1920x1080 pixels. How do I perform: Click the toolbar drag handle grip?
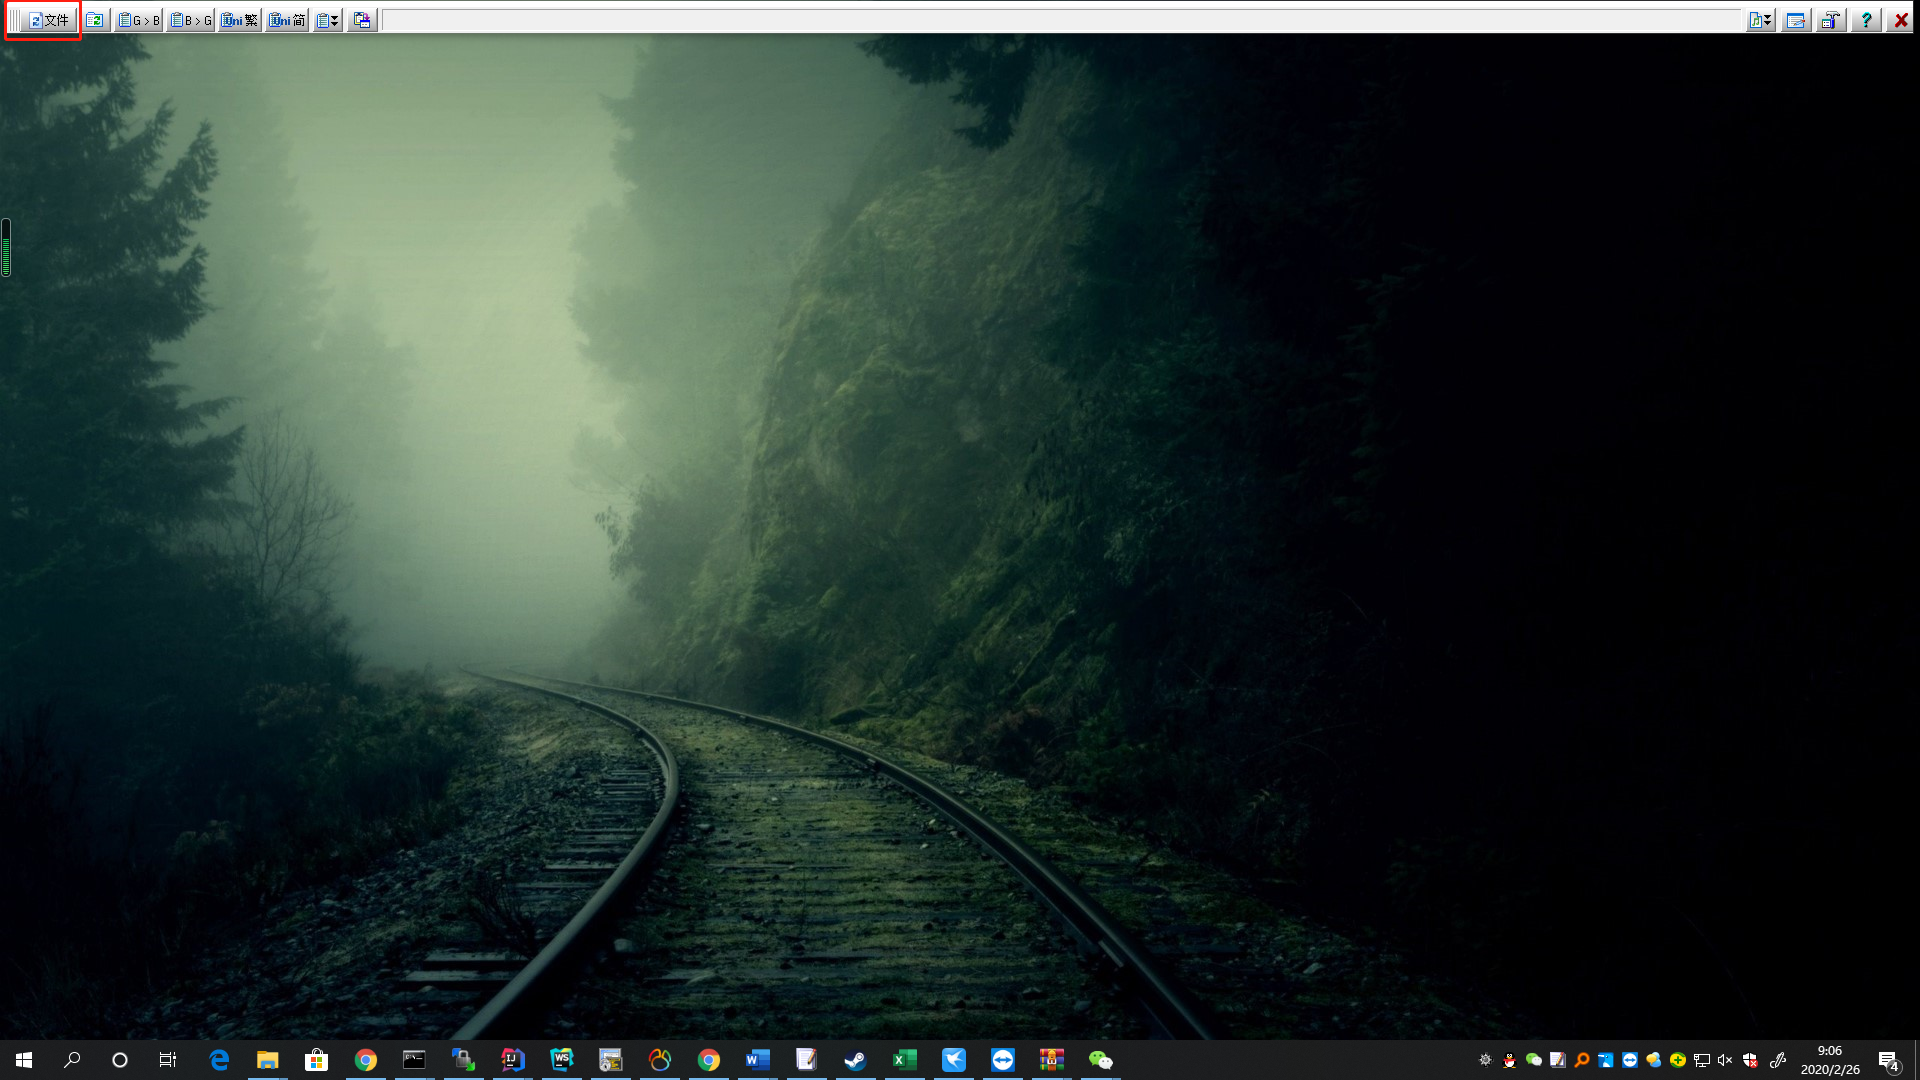(14, 20)
